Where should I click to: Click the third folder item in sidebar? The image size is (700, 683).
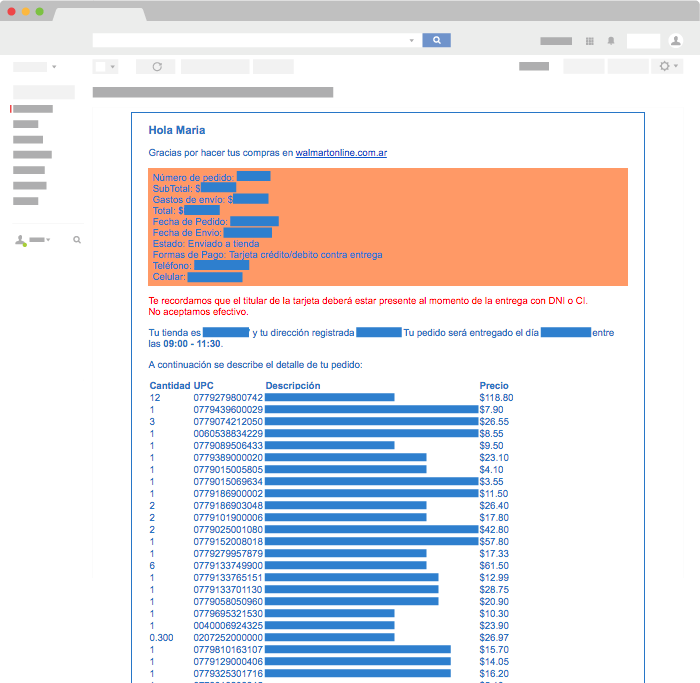coord(28,140)
